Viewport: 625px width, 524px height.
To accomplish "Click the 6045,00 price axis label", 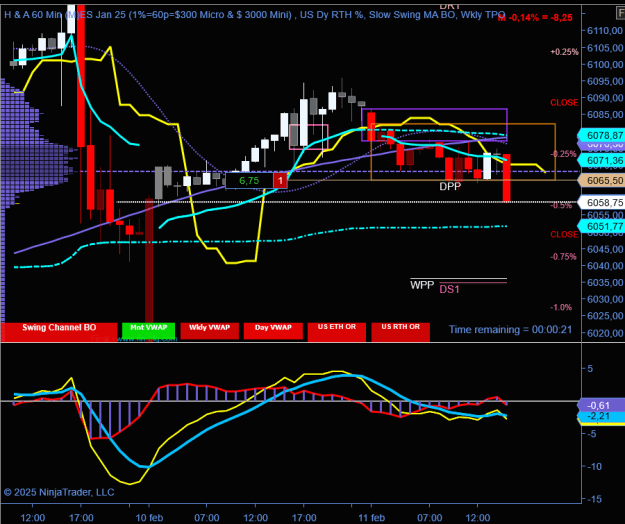I will pyautogui.click(x=605, y=249).
